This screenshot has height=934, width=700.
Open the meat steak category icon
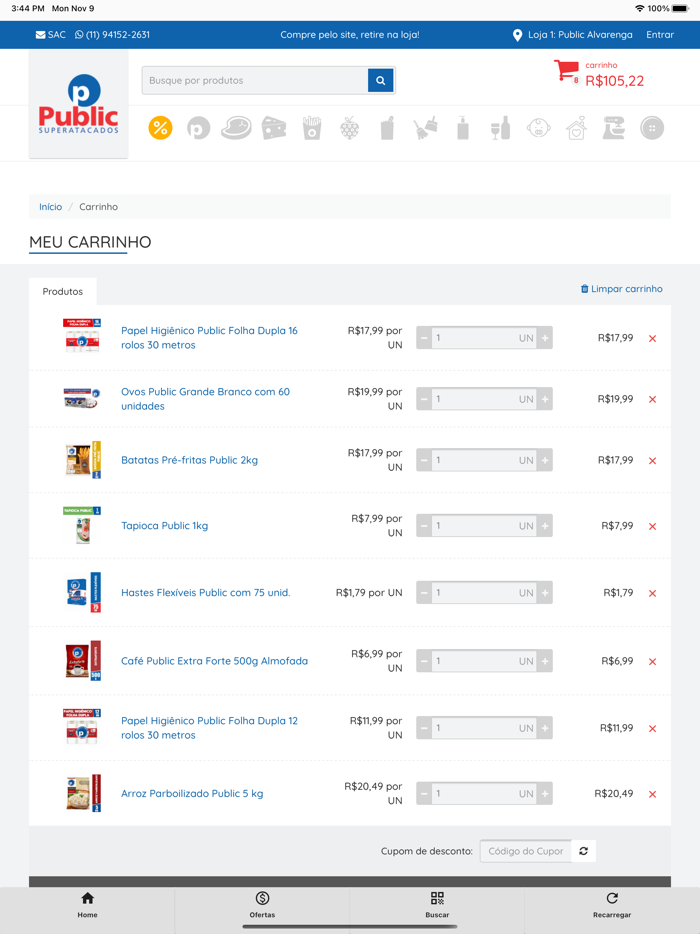click(x=236, y=128)
